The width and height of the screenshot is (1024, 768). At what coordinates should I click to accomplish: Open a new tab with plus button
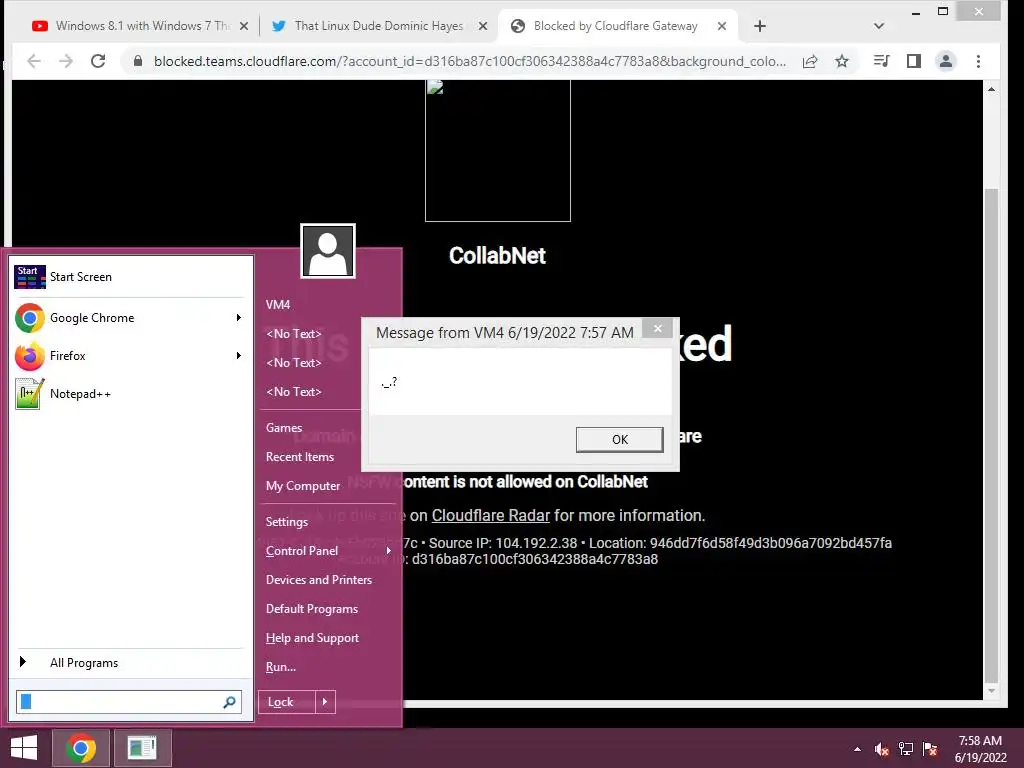click(760, 26)
